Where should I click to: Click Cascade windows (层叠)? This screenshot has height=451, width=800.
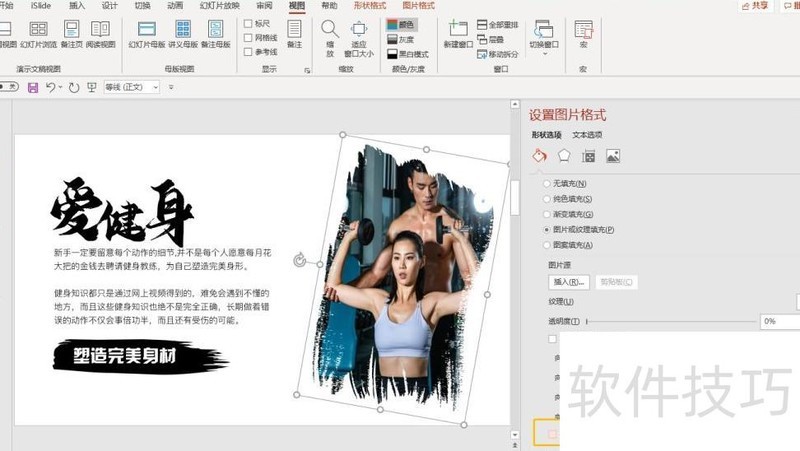click(490, 39)
